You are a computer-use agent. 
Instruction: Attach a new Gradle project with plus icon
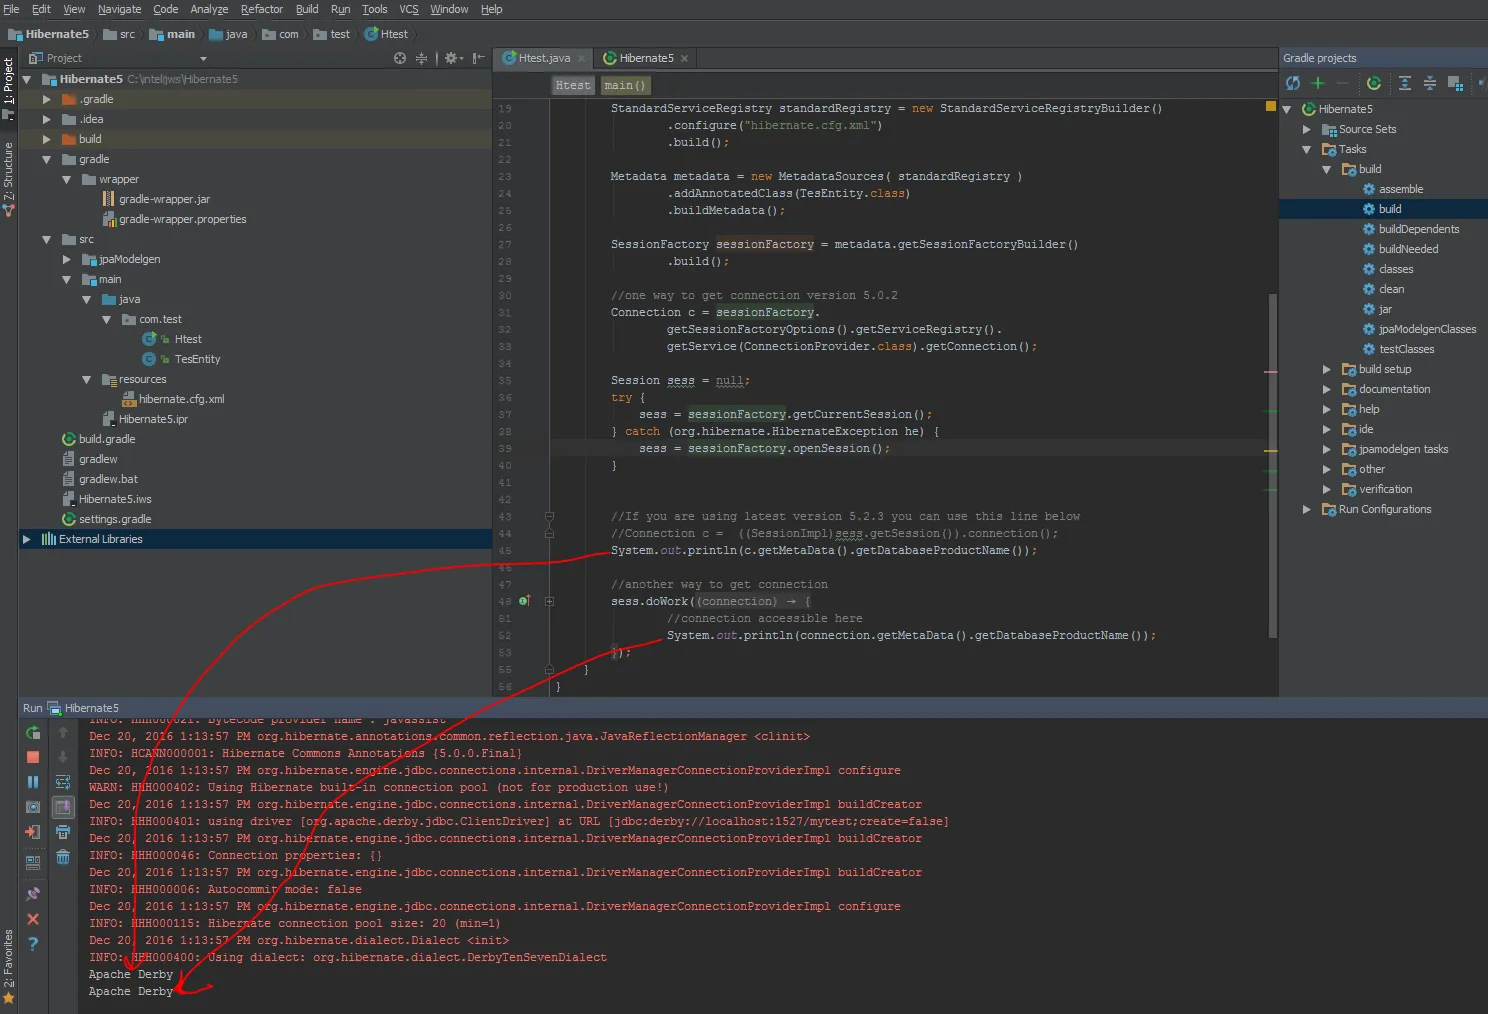(x=1318, y=83)
